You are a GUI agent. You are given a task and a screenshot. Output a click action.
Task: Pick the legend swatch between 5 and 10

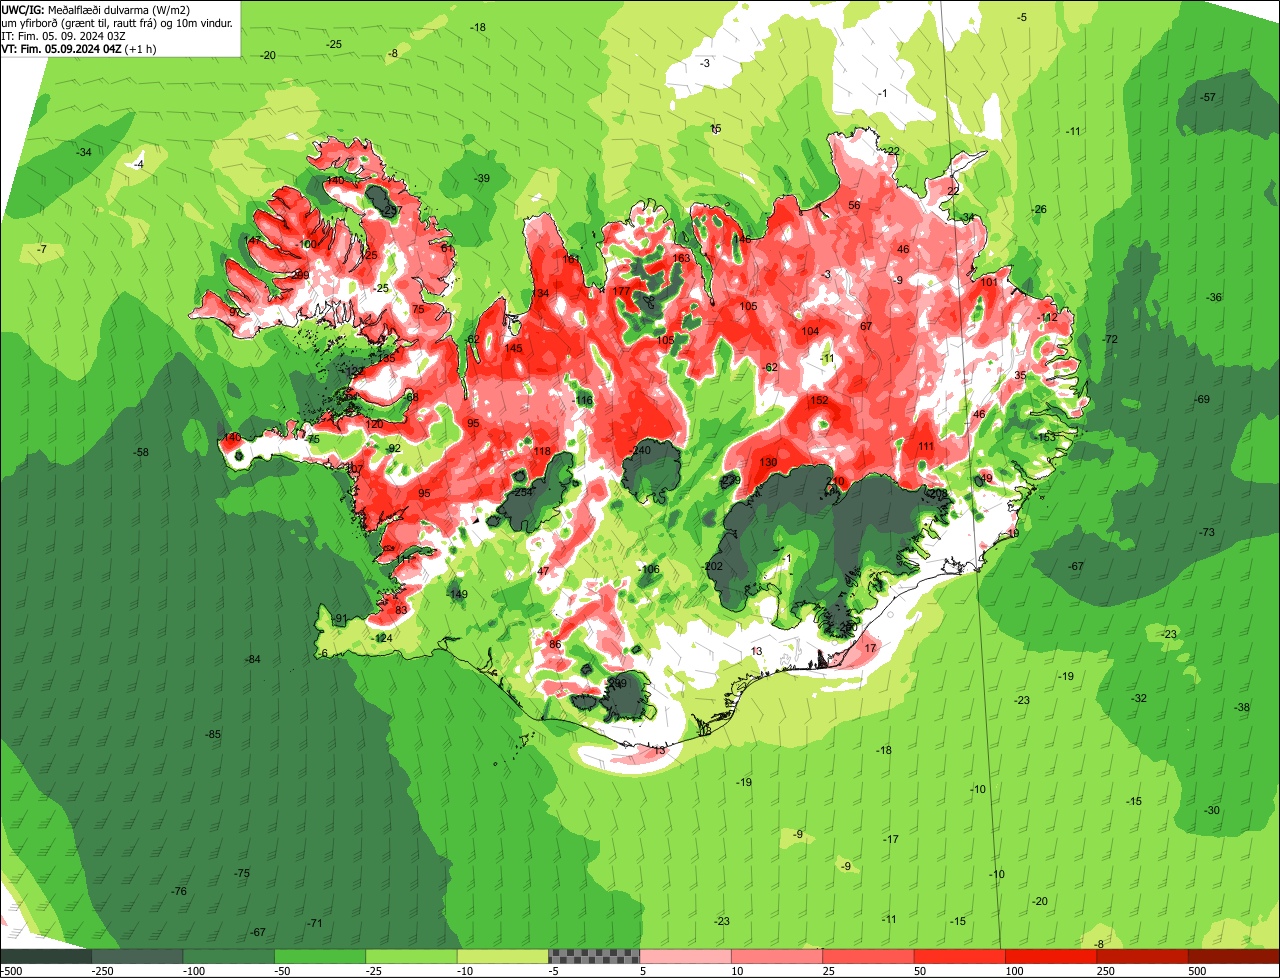click(686, 956)
